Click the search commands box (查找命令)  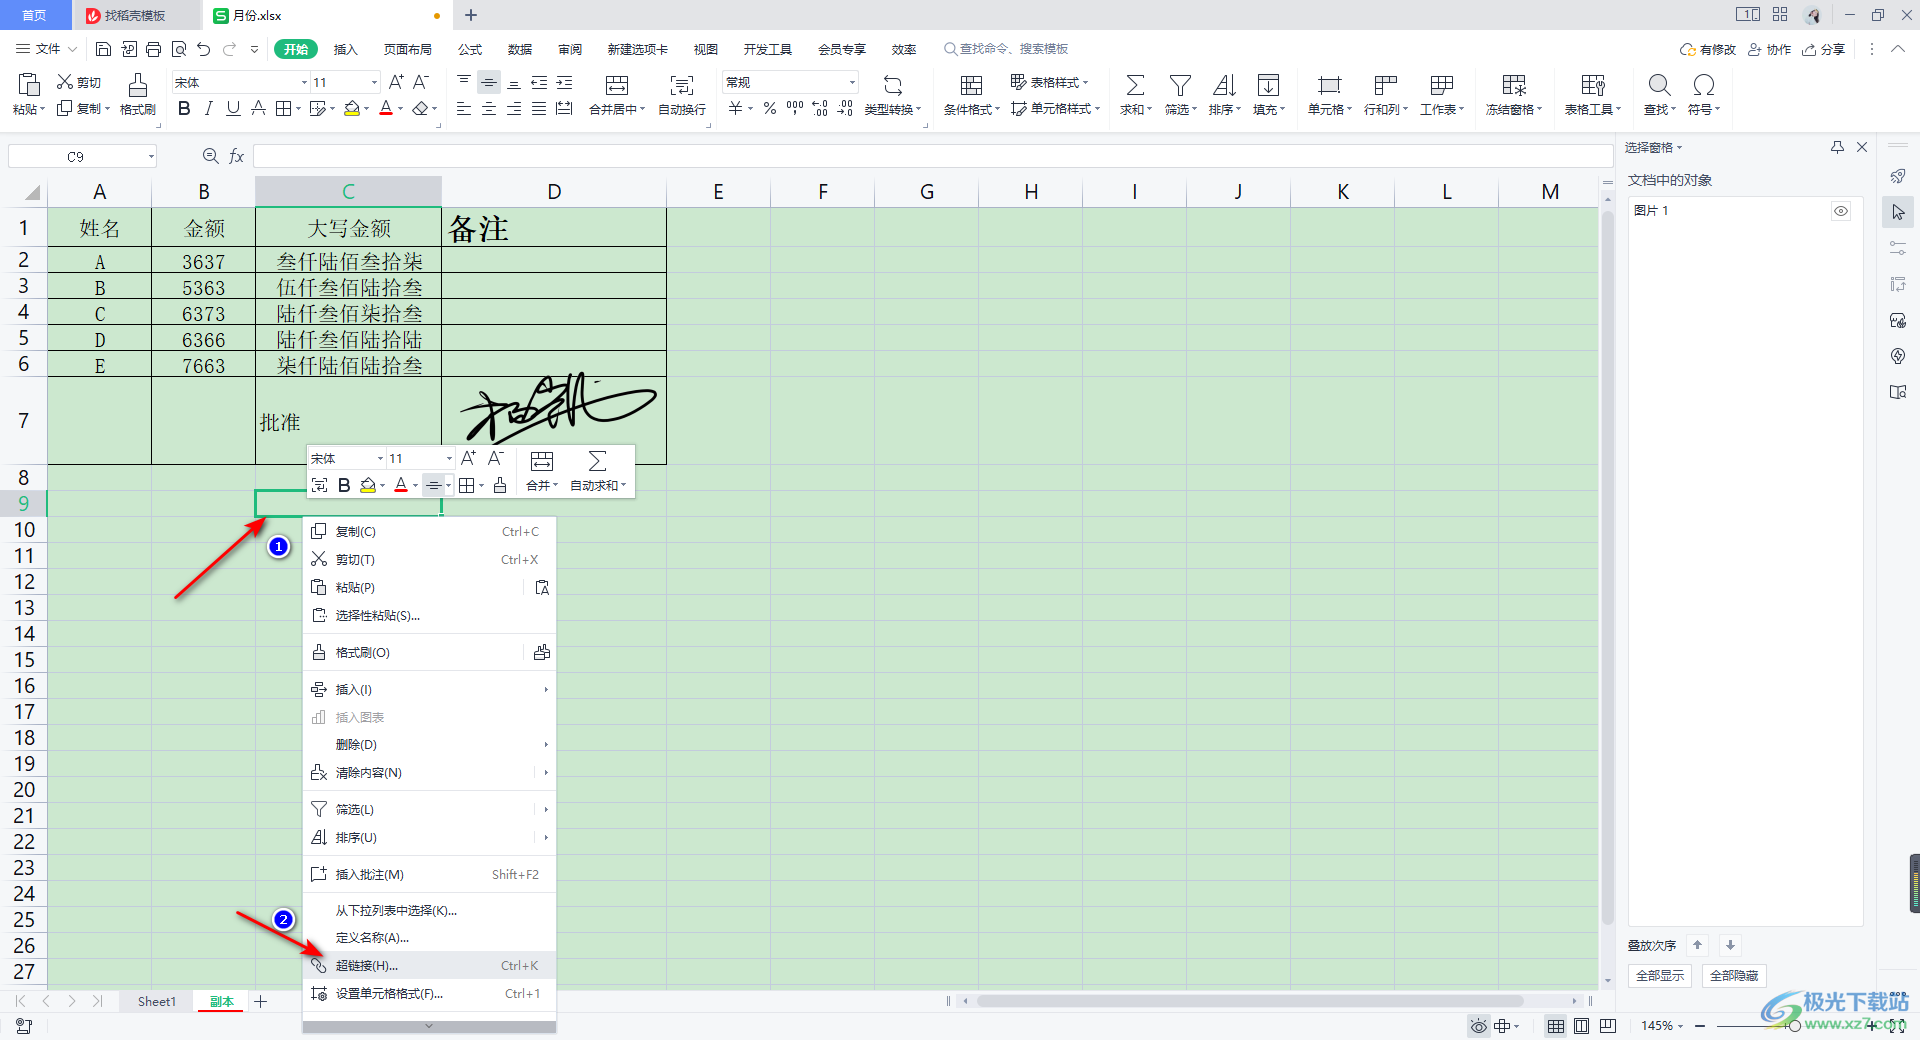(x=1007, y=49)
